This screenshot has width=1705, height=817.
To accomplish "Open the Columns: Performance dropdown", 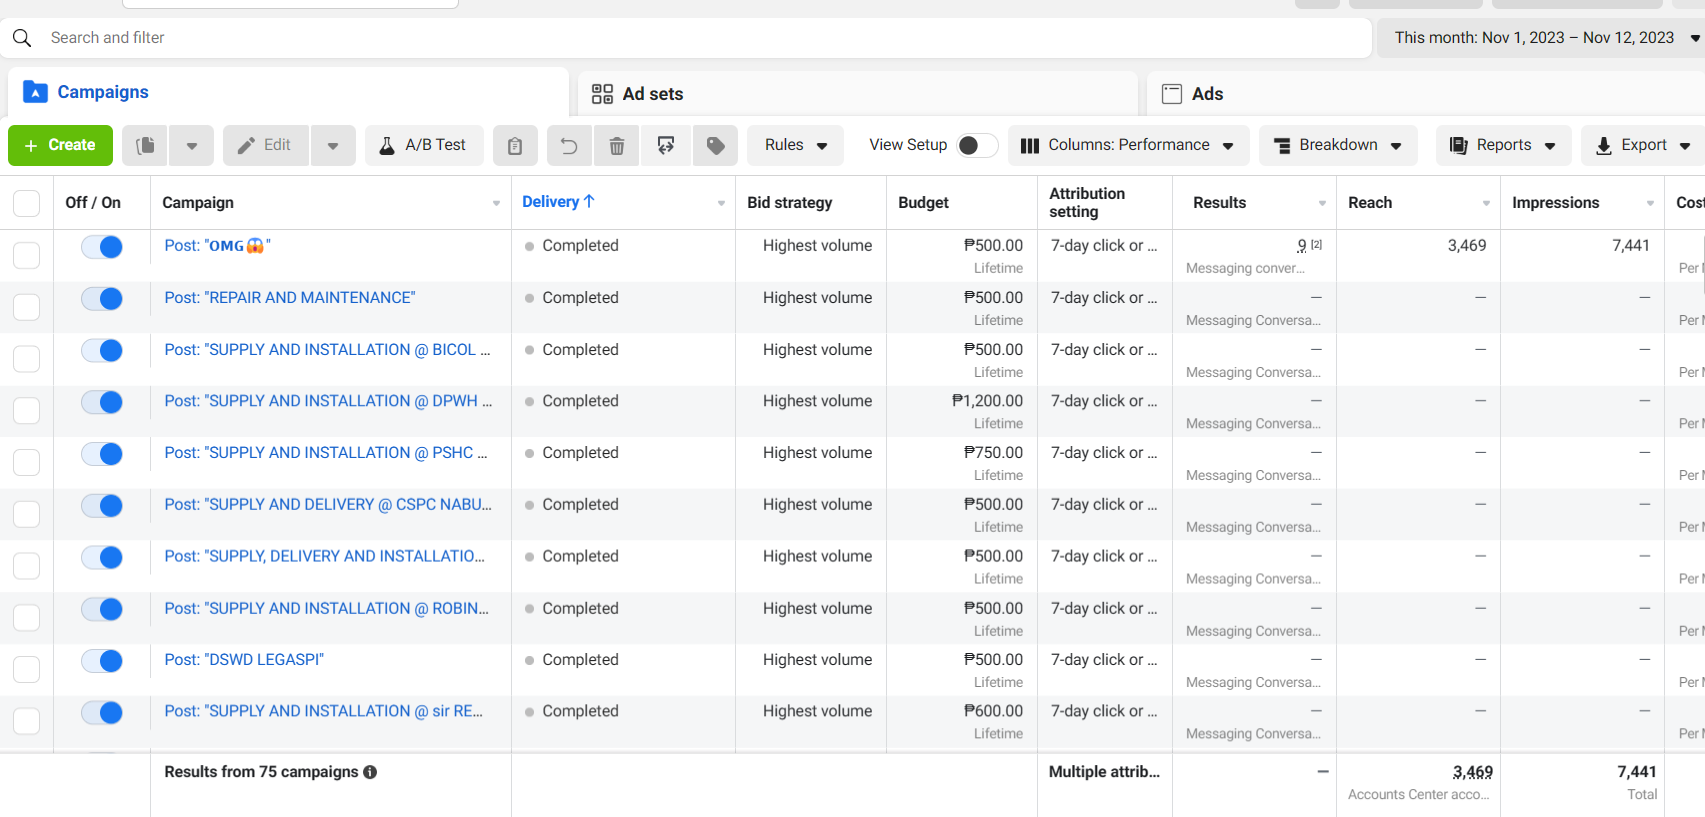I will [1127, 146].
